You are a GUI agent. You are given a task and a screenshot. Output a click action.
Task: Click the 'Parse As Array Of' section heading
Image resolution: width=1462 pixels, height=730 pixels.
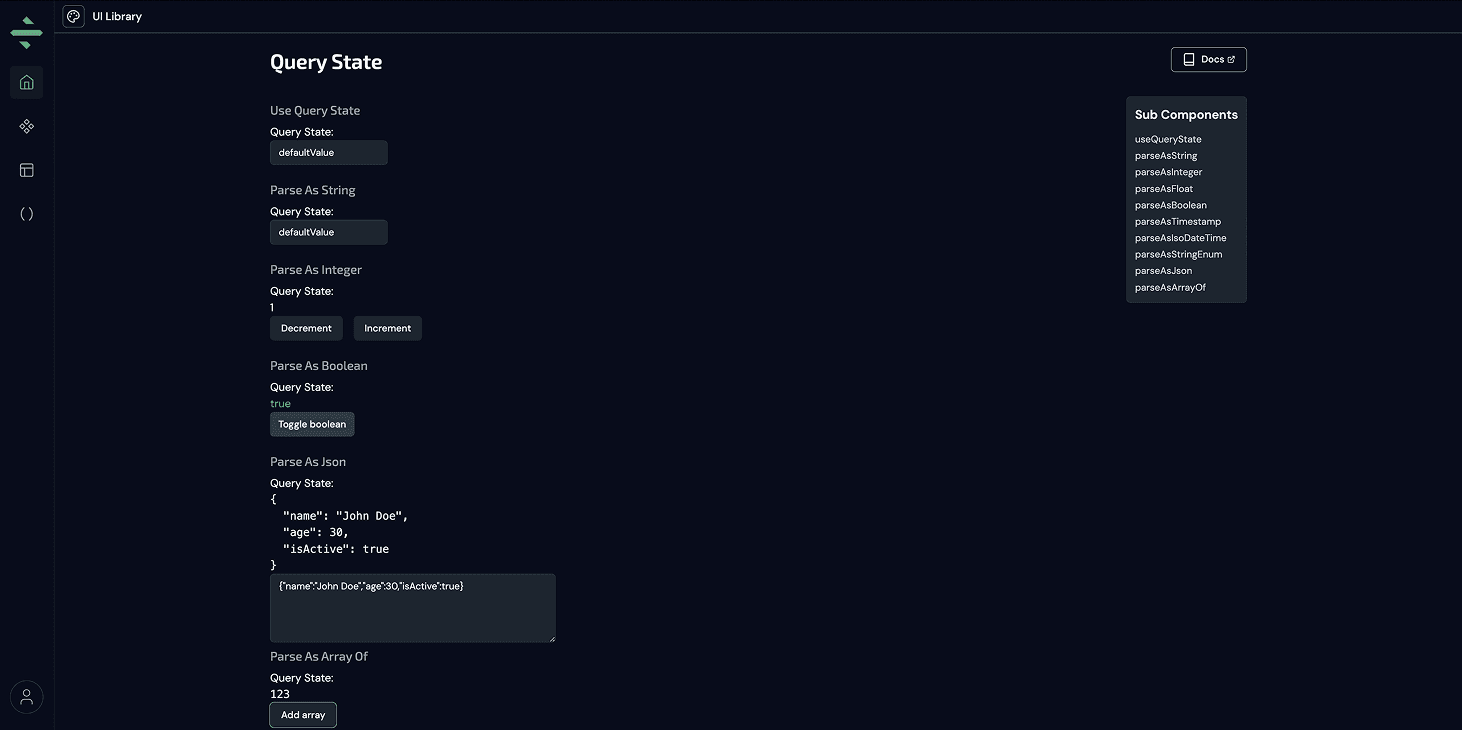coord(319,657)
